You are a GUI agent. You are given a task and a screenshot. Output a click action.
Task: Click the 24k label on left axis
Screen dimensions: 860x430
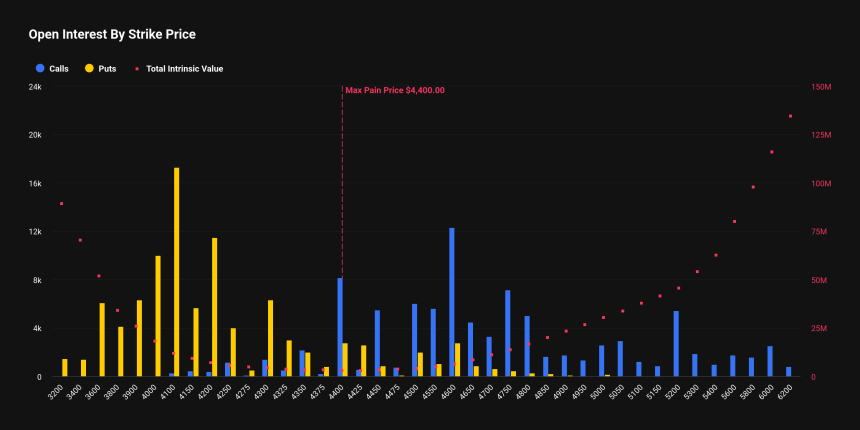pos(35,87)
